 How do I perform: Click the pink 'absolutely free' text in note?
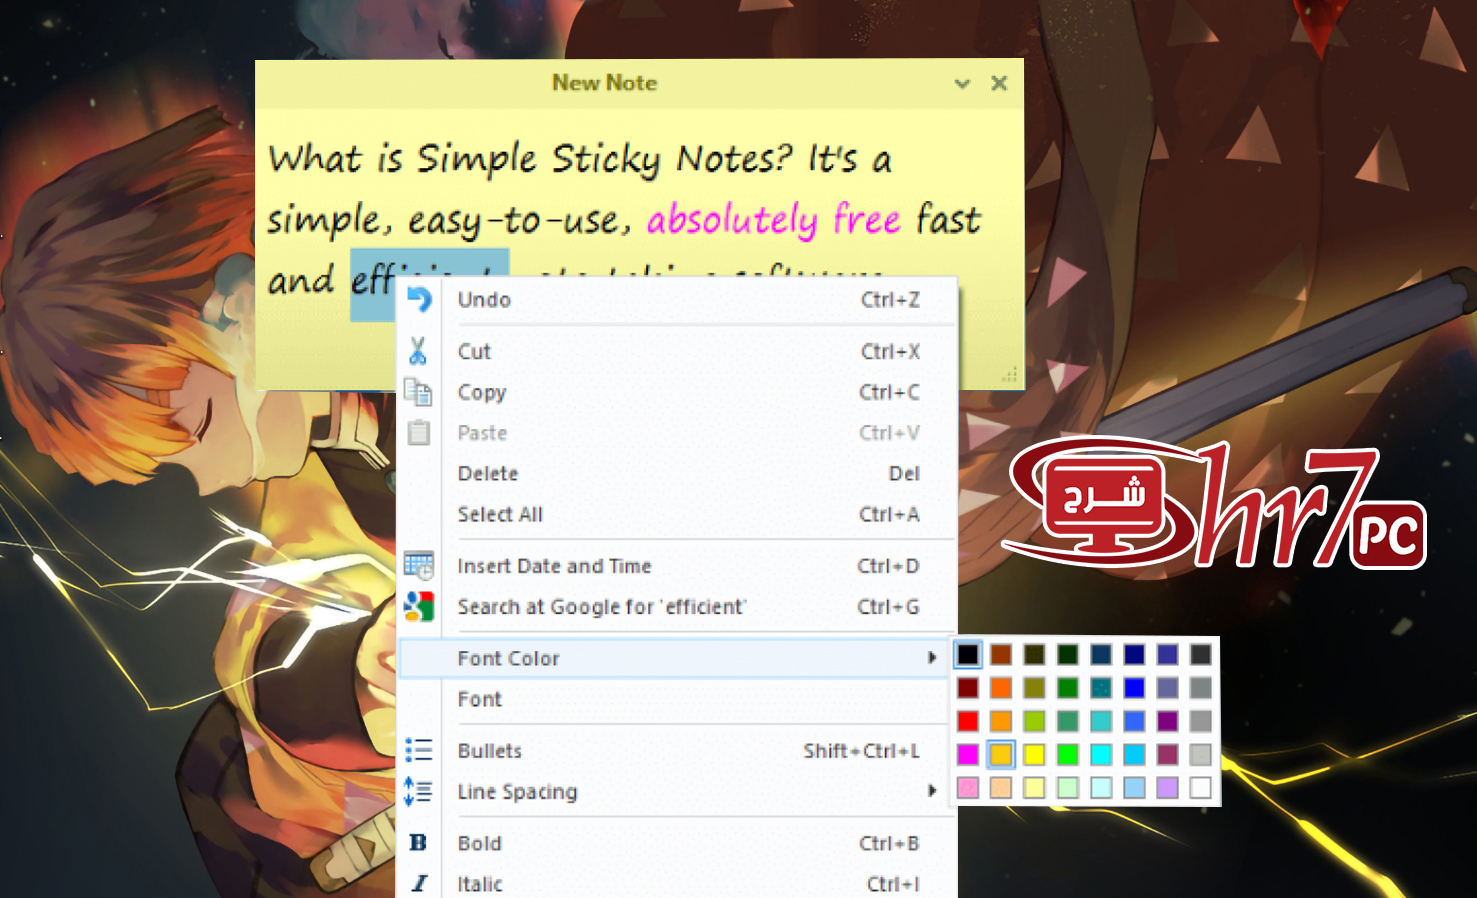point(773,220)
